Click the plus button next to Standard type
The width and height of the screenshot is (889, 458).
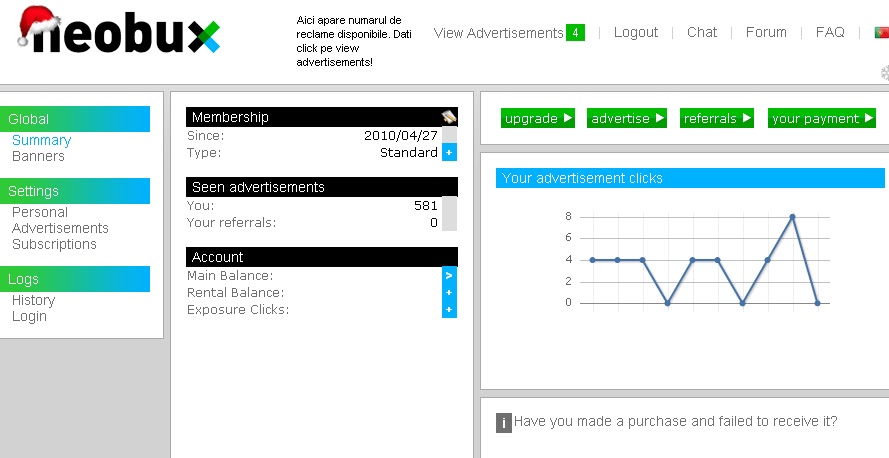(x=449, y=152)
